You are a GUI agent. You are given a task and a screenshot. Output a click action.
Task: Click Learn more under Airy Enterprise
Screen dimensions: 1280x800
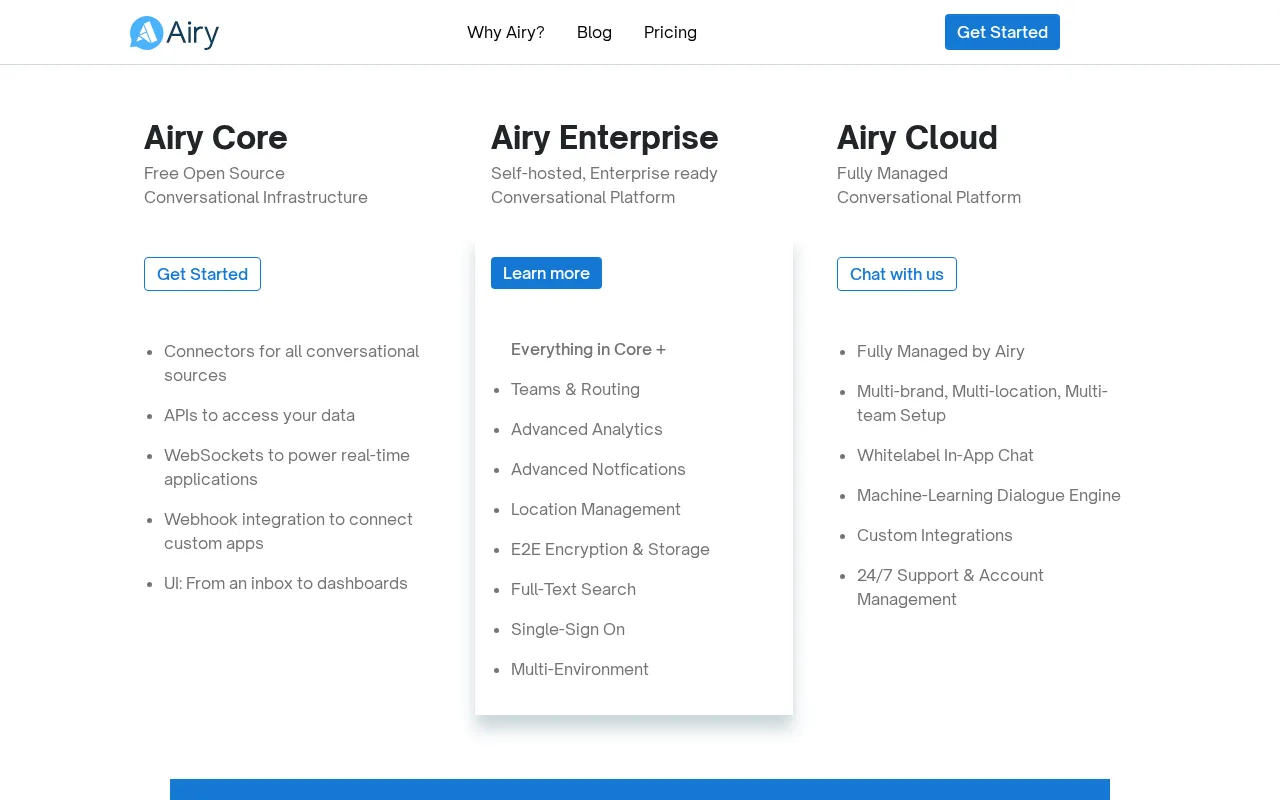pyautogui.click(x=546, y=273)
